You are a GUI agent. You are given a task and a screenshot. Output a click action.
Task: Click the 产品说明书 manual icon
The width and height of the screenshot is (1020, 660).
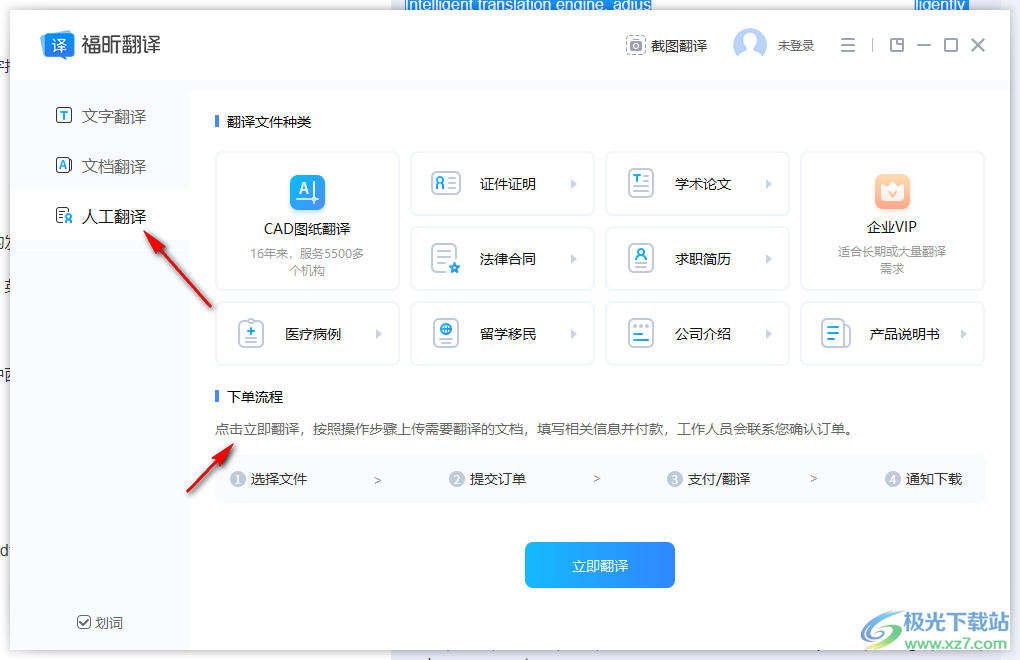(x=835, y=333)
